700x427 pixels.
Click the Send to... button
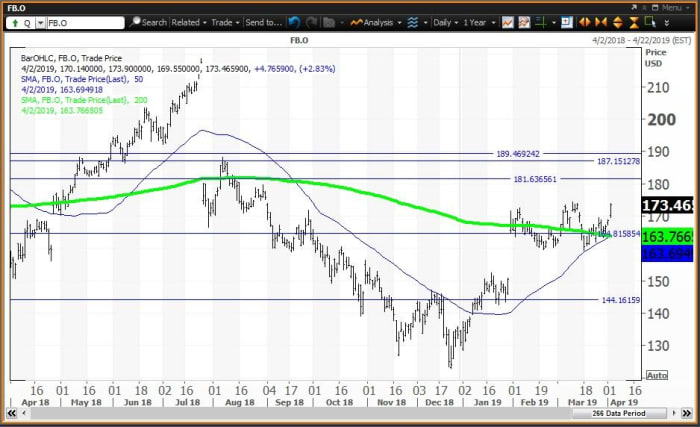pos(263,22)
